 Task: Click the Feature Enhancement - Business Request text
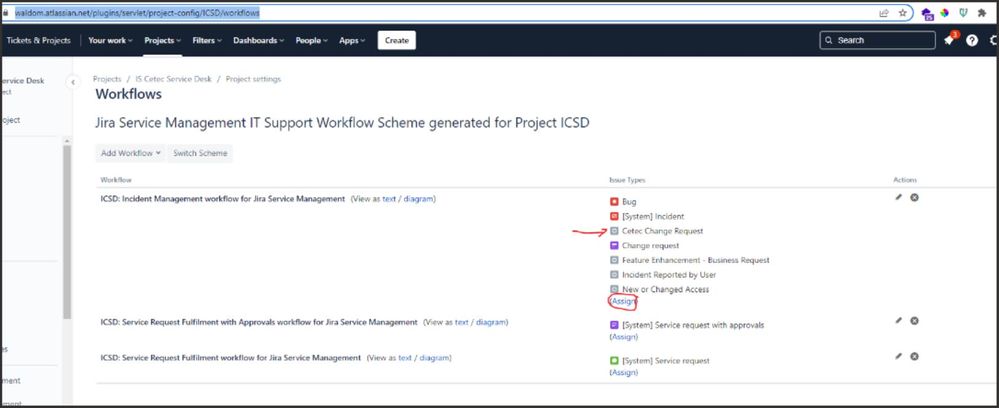click(696, 260)
